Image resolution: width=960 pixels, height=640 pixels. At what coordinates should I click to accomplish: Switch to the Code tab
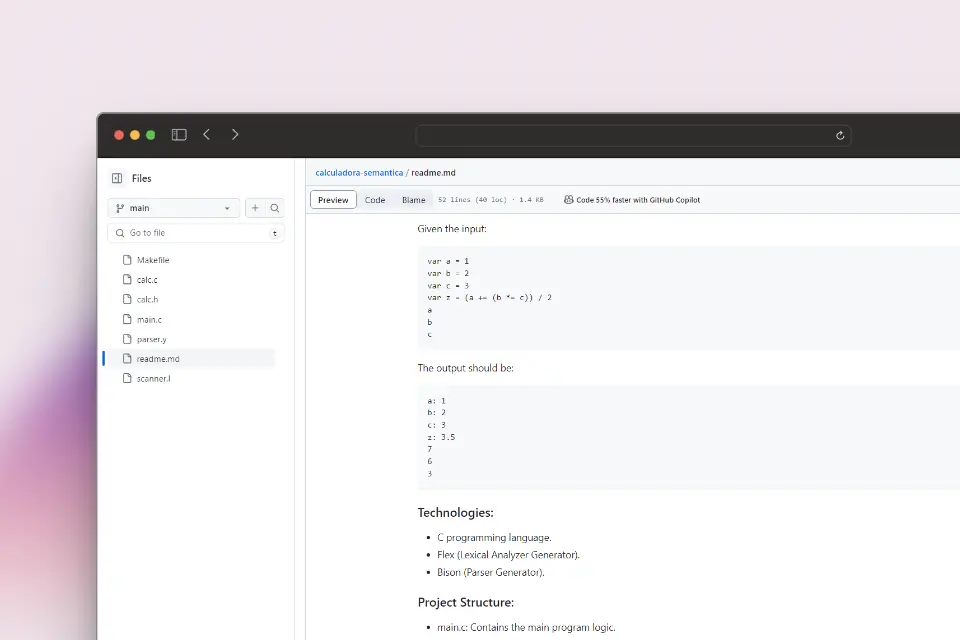coord(375,199)
